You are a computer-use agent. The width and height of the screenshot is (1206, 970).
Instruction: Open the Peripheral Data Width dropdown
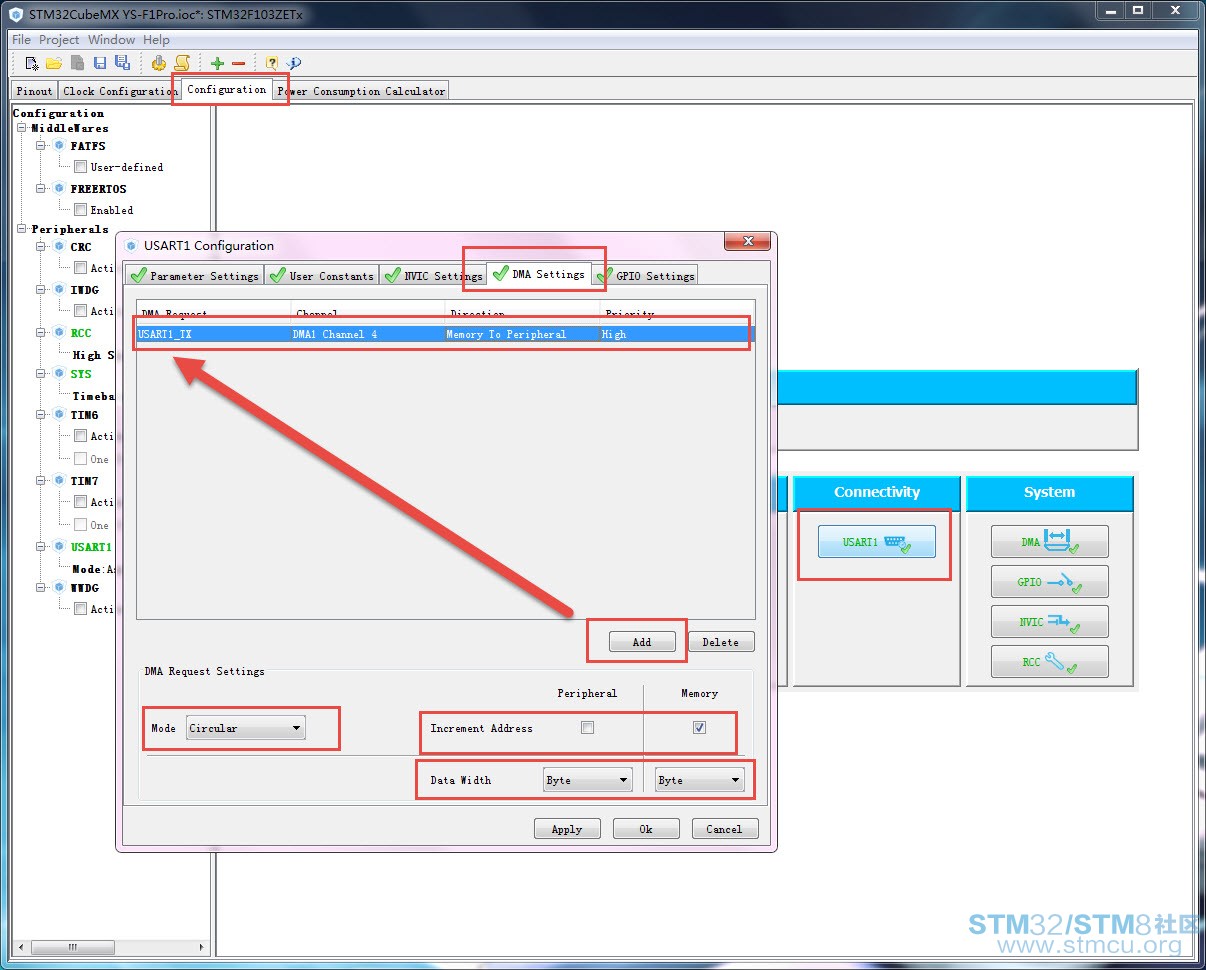pos(588,780)
